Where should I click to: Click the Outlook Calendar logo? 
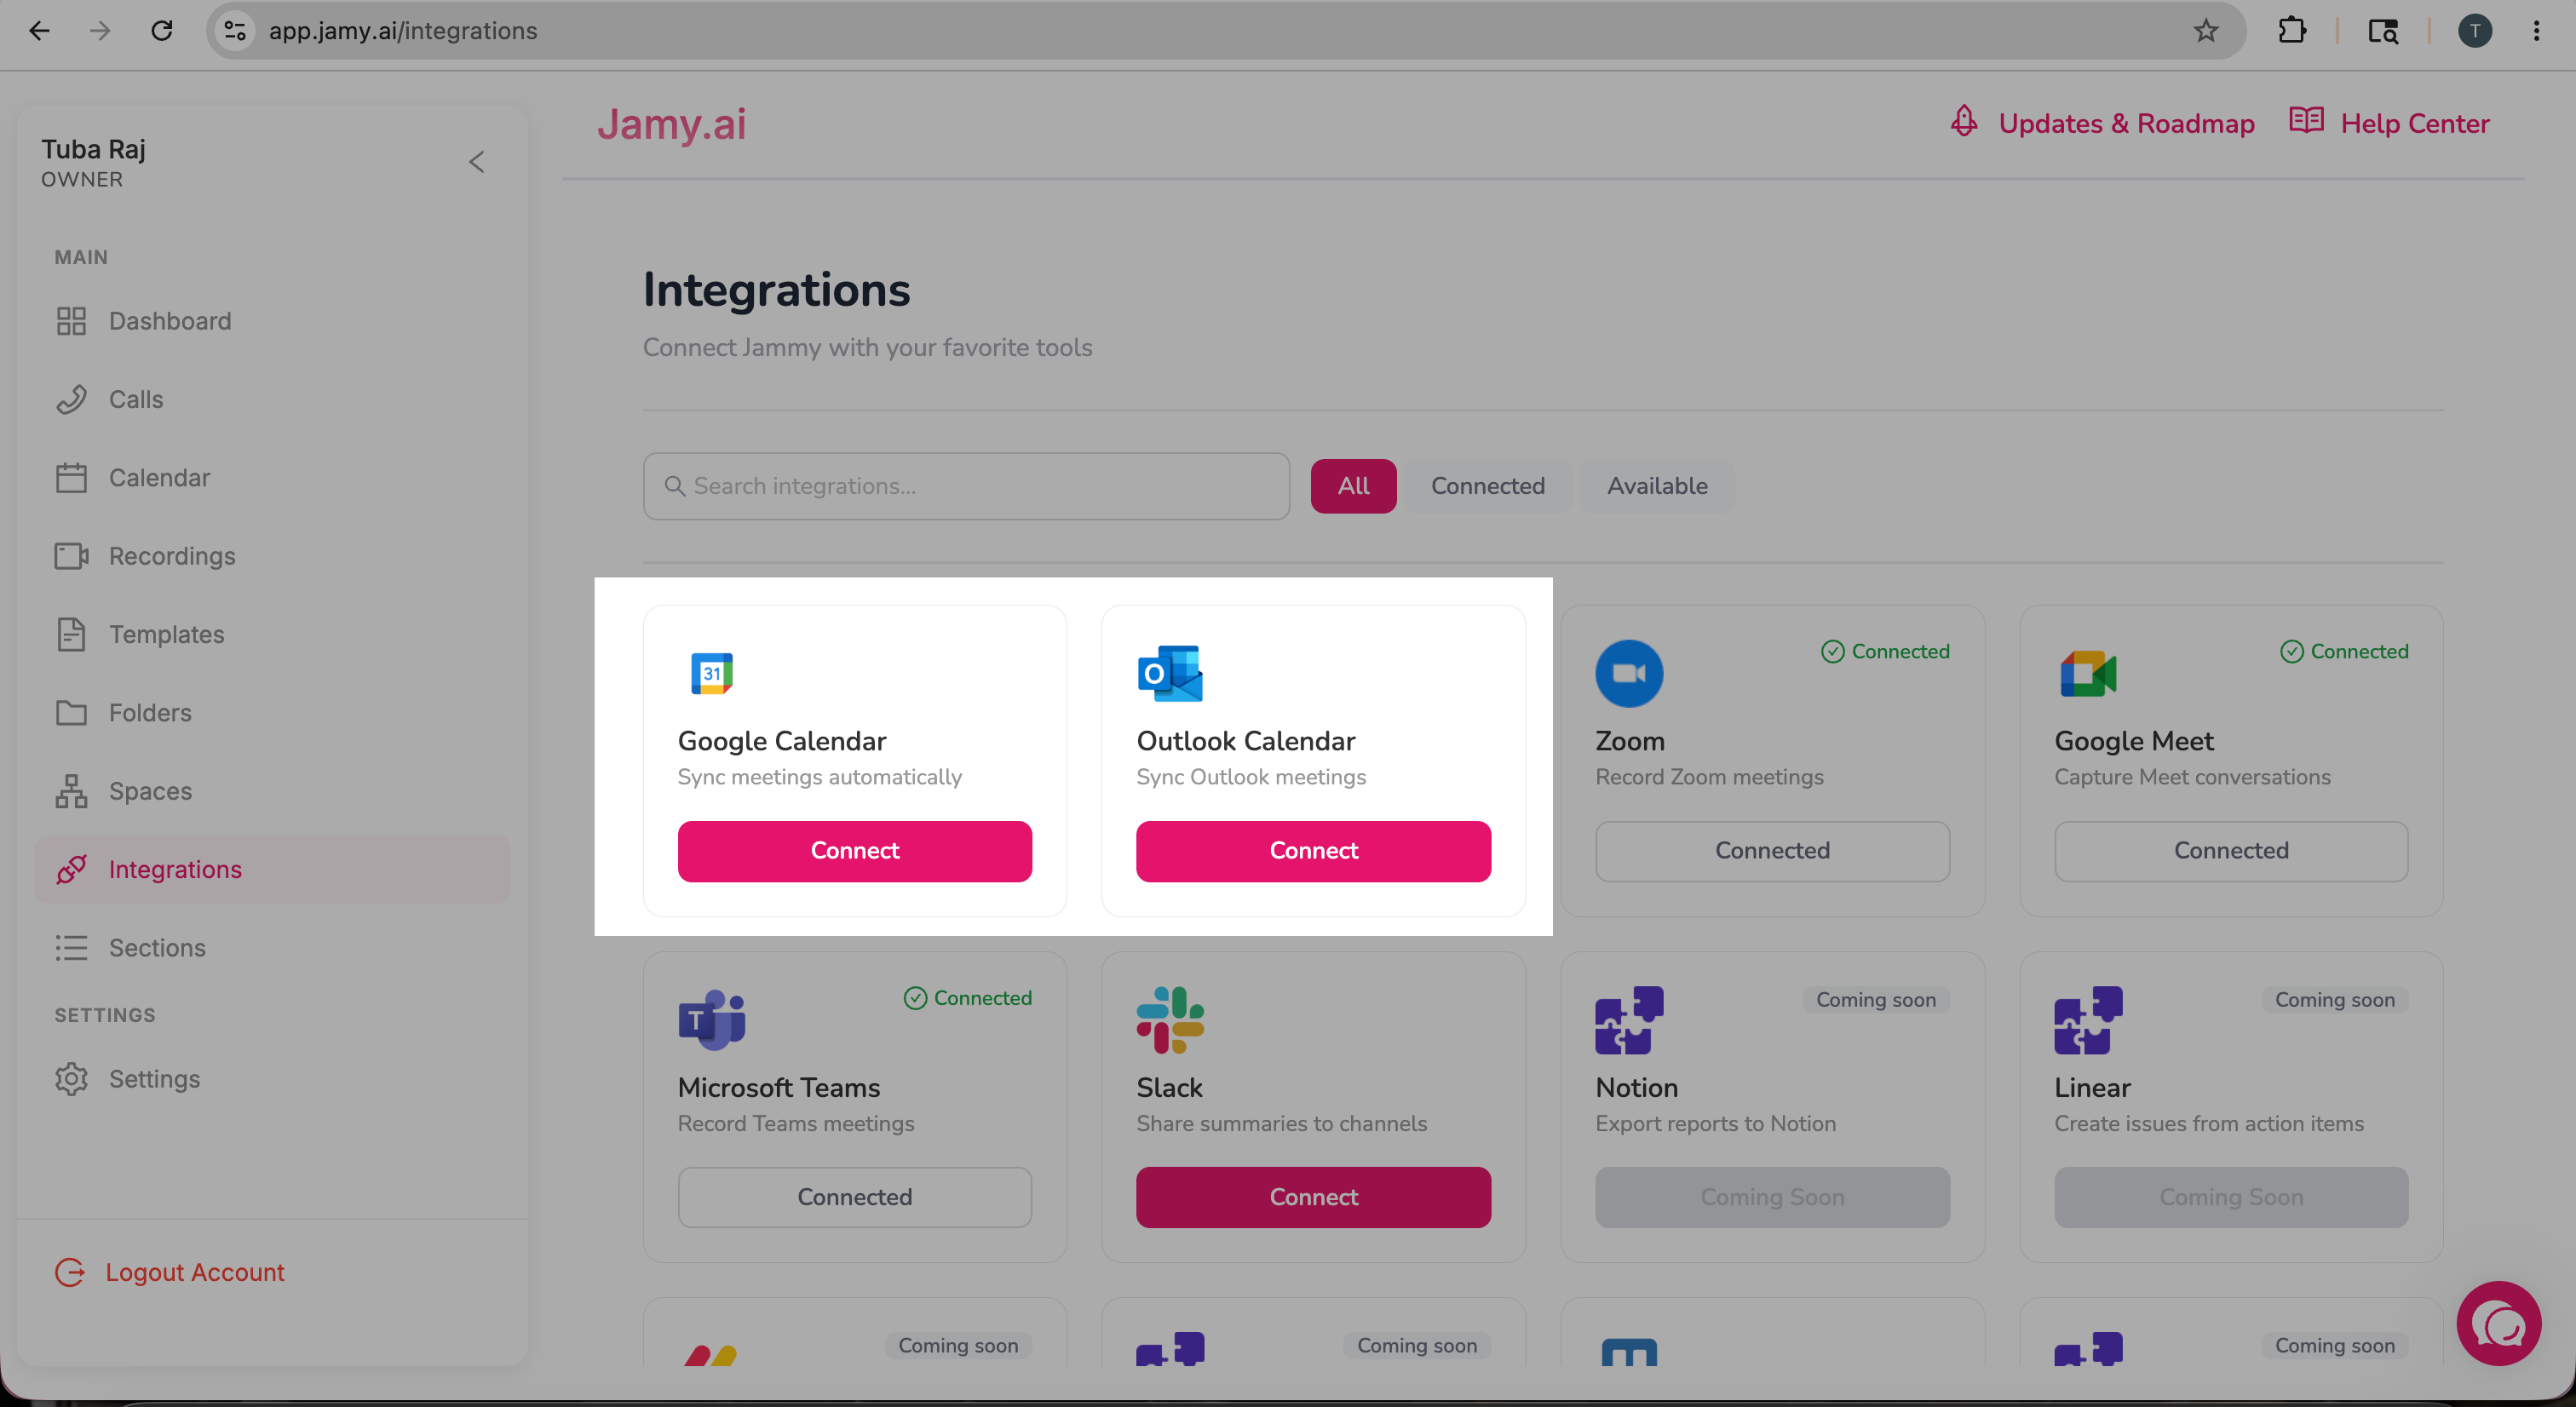click(1170, 673)
